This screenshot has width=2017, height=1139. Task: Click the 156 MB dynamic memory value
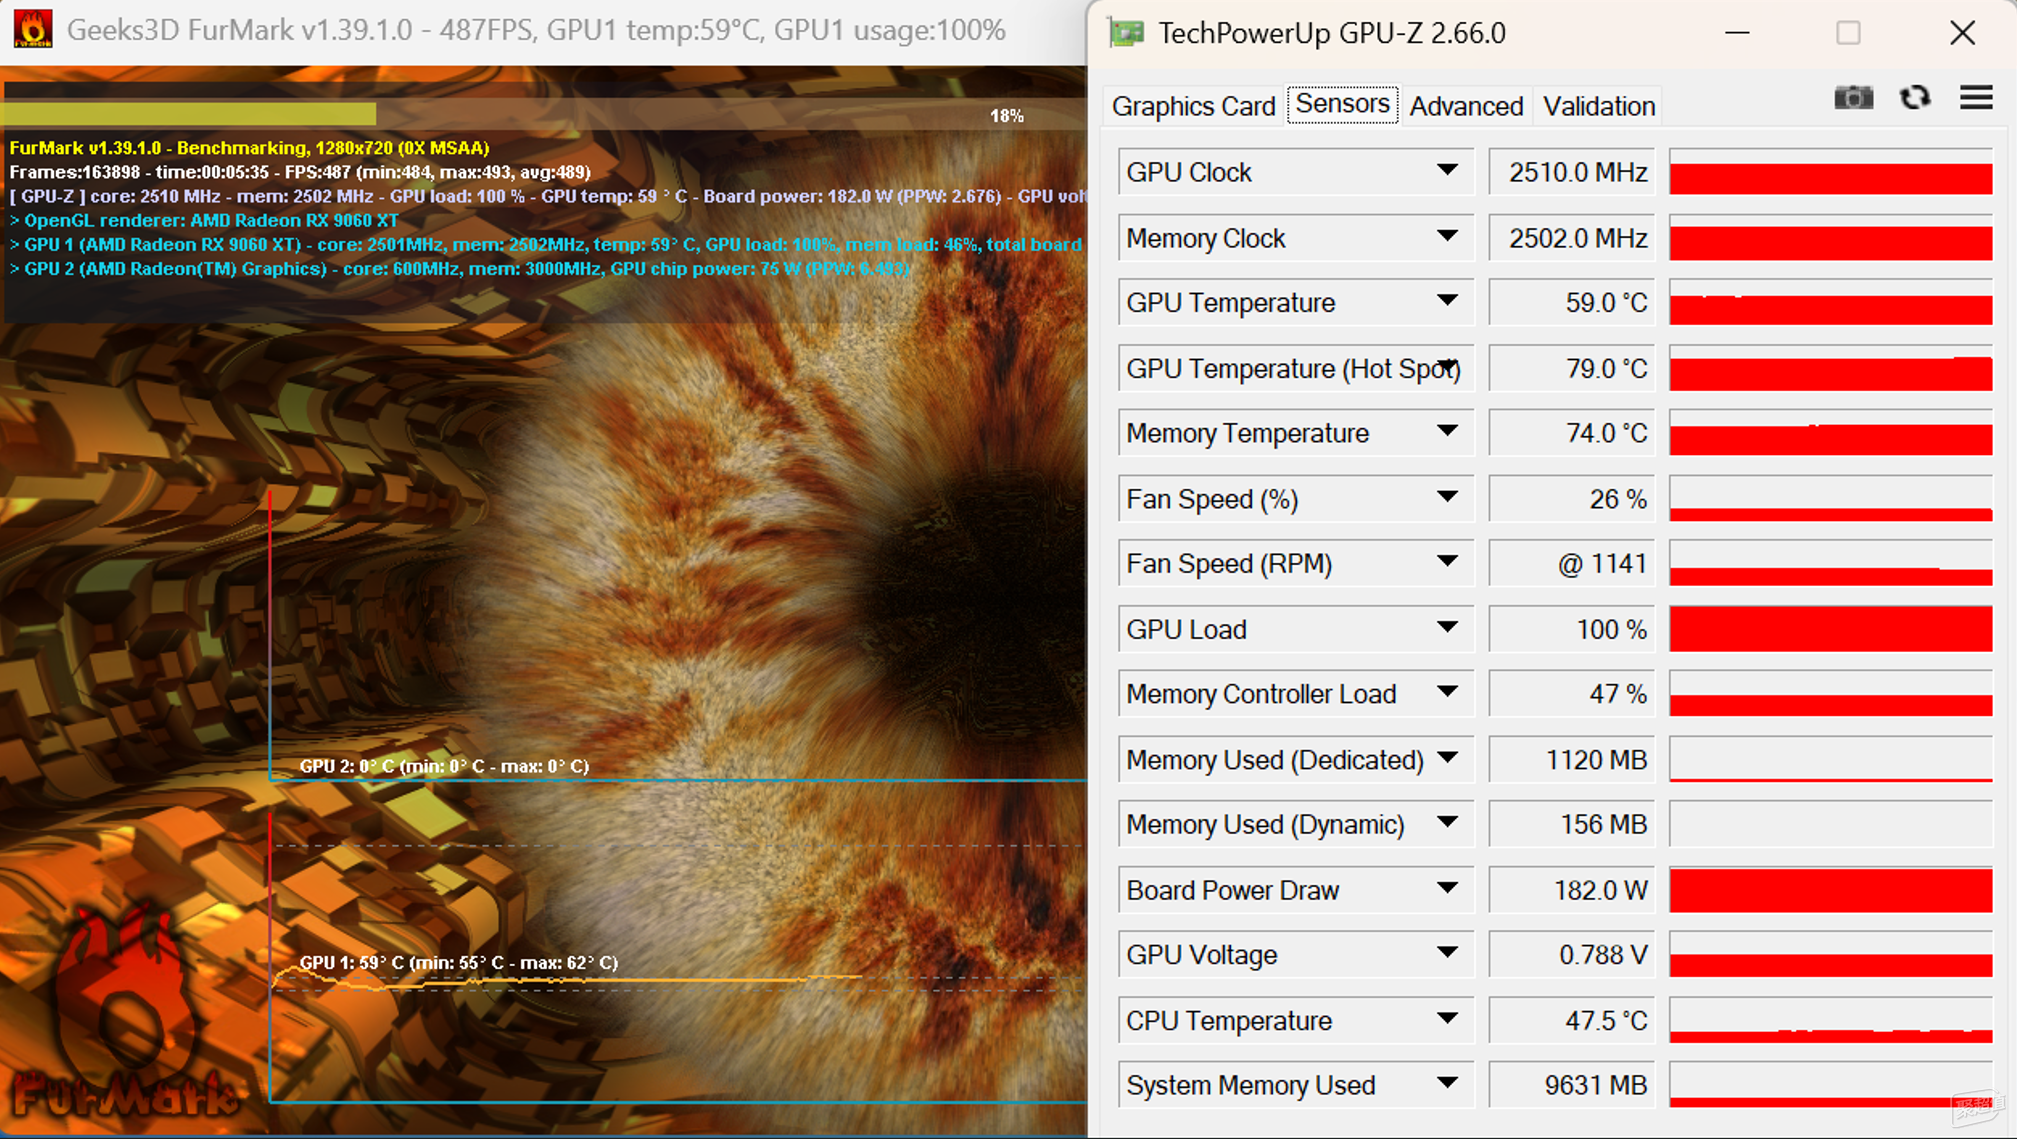(x=1571, y=824)
